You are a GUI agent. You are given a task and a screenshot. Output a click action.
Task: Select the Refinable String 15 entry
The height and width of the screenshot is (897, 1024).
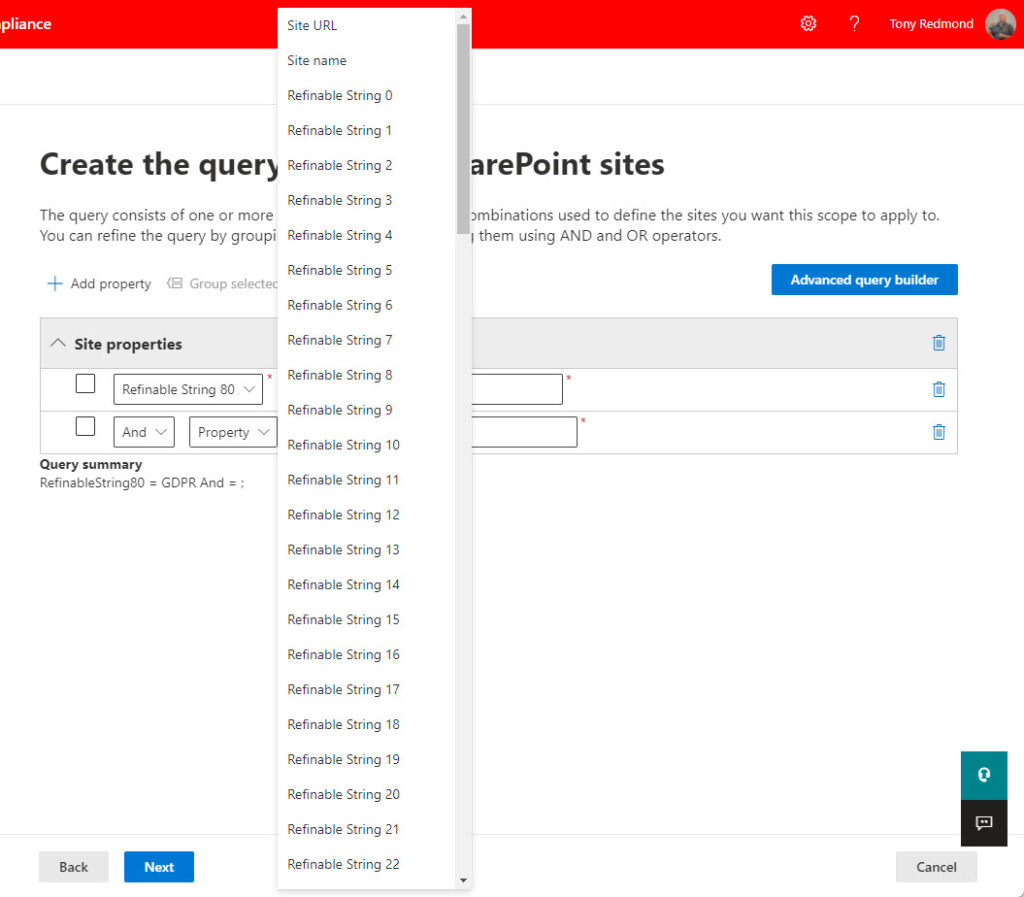click(x=366, y=619)
